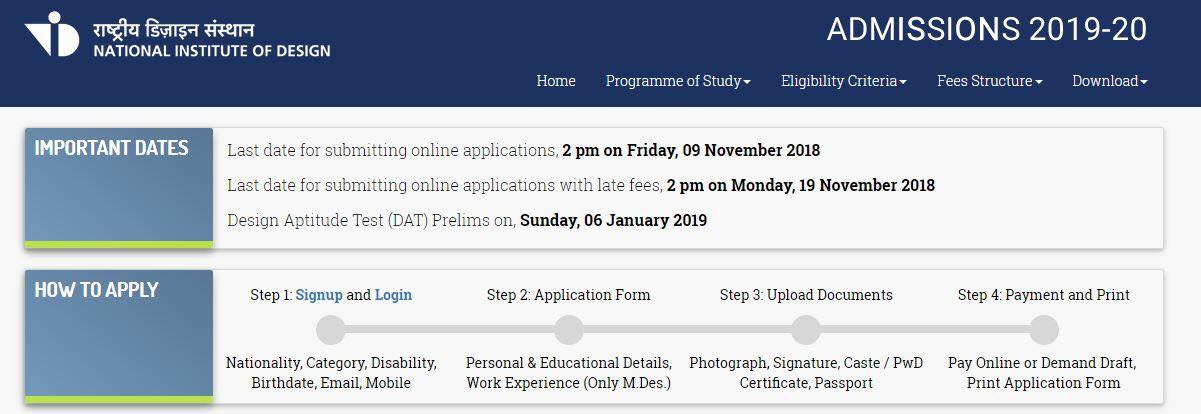
Task: Click the Step 2: Application Form label
Action: (569, 295)
